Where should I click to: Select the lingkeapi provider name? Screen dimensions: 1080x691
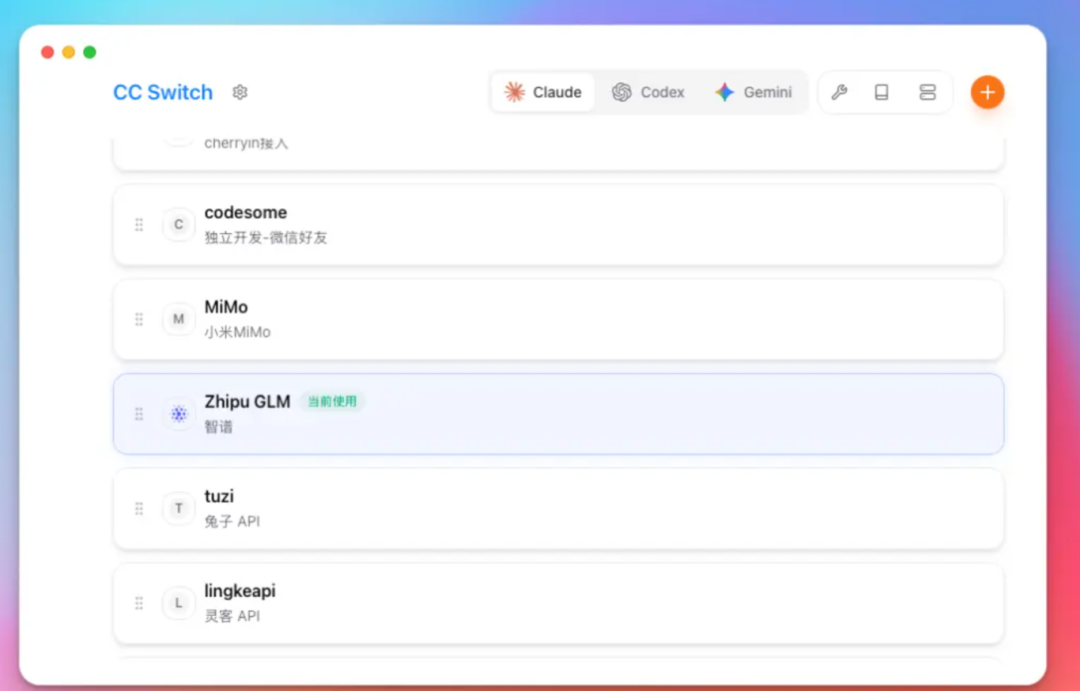click(x=240, y=591)
